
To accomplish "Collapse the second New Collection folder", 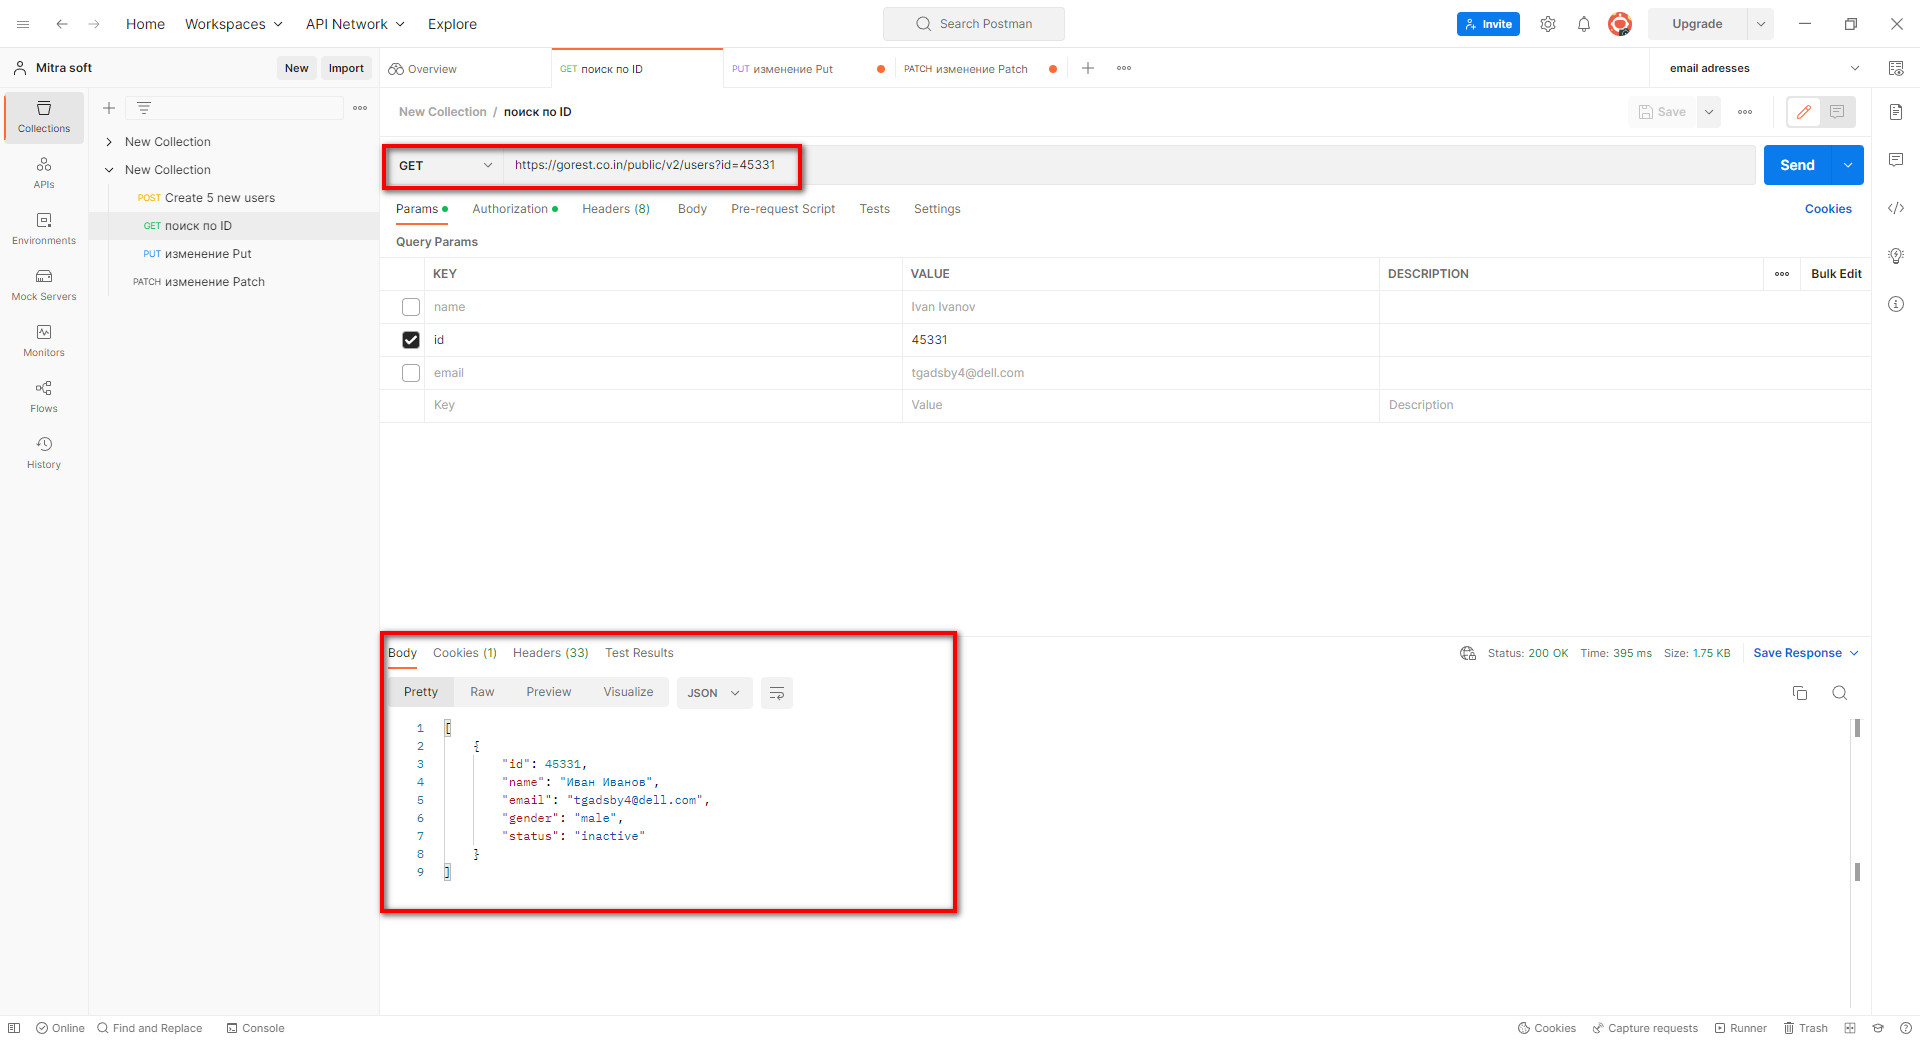I will [x=109, y=170].
